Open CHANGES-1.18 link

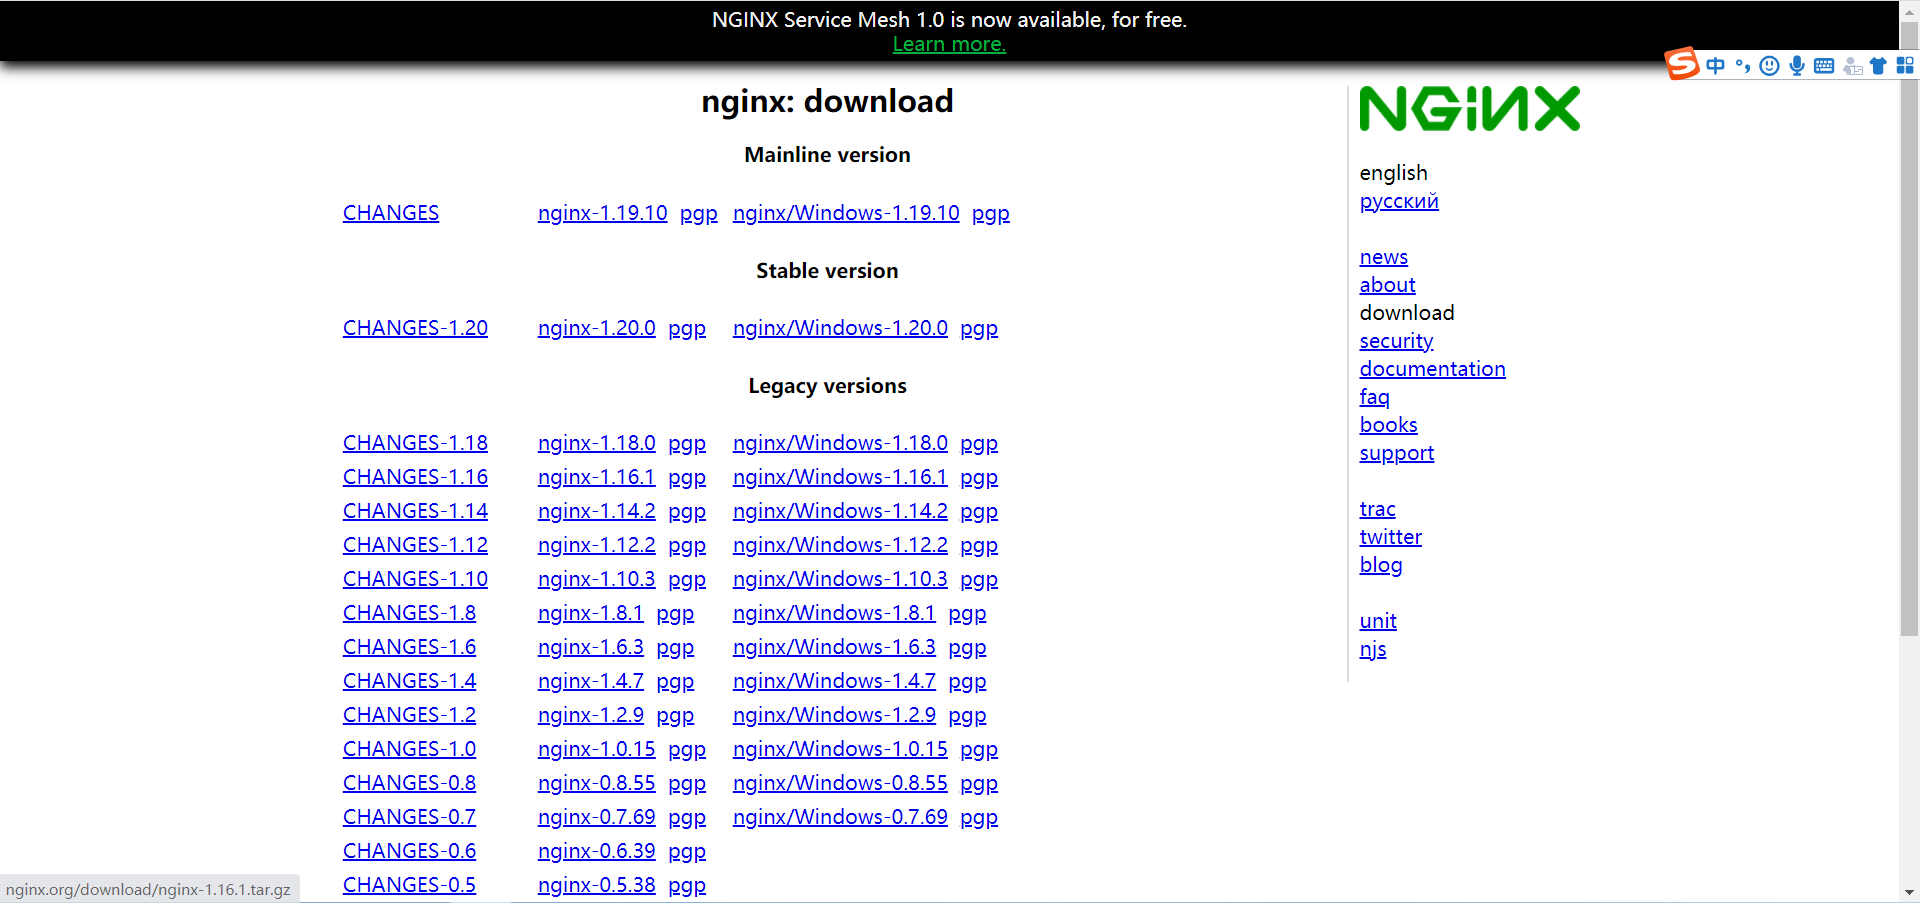[x=415, y=443]
